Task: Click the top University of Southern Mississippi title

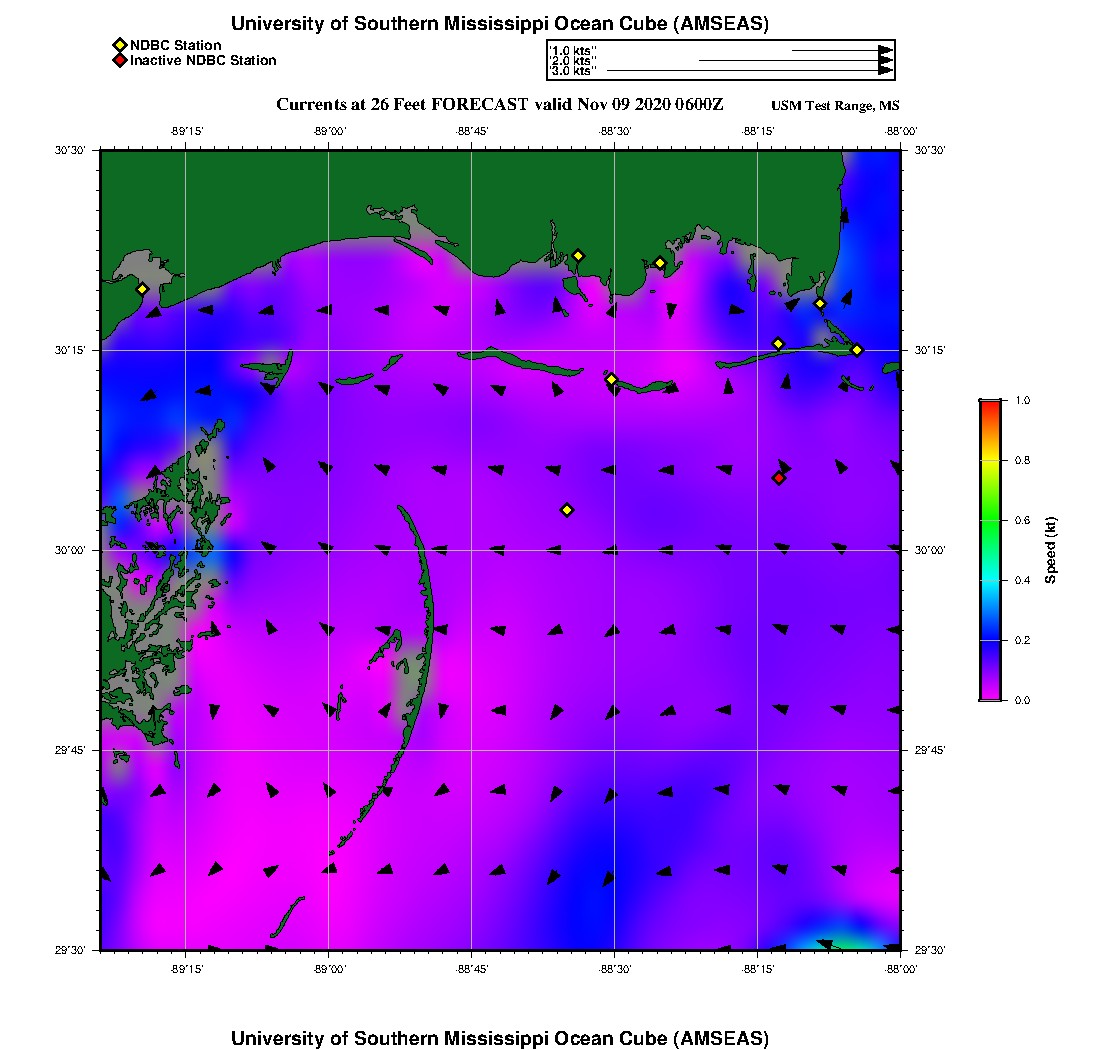Action: click(499, 24)
